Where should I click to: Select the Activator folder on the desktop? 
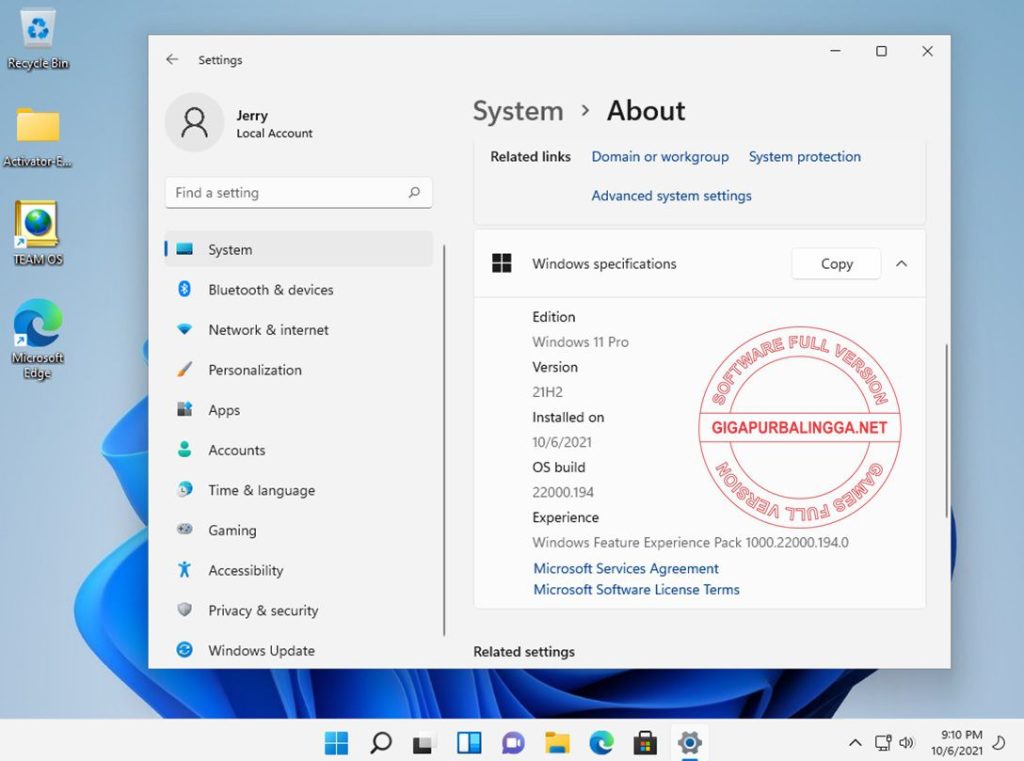(x=38, y=137)
